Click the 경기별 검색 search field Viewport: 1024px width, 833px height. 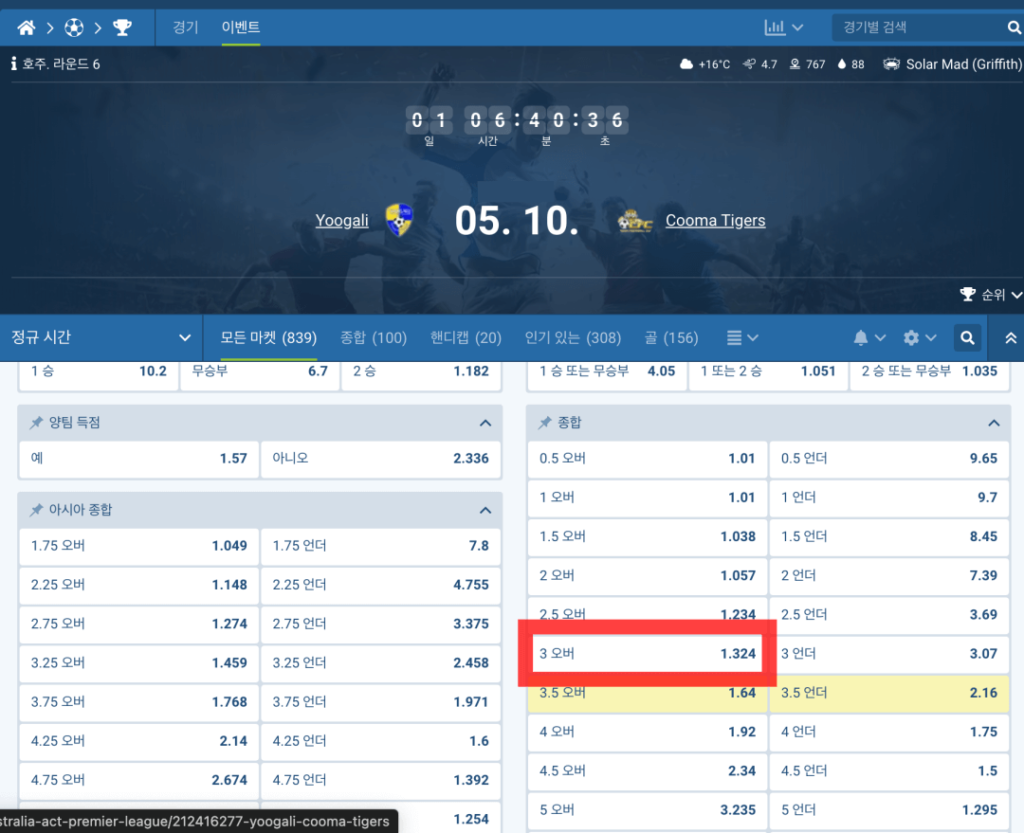point(915,27)
